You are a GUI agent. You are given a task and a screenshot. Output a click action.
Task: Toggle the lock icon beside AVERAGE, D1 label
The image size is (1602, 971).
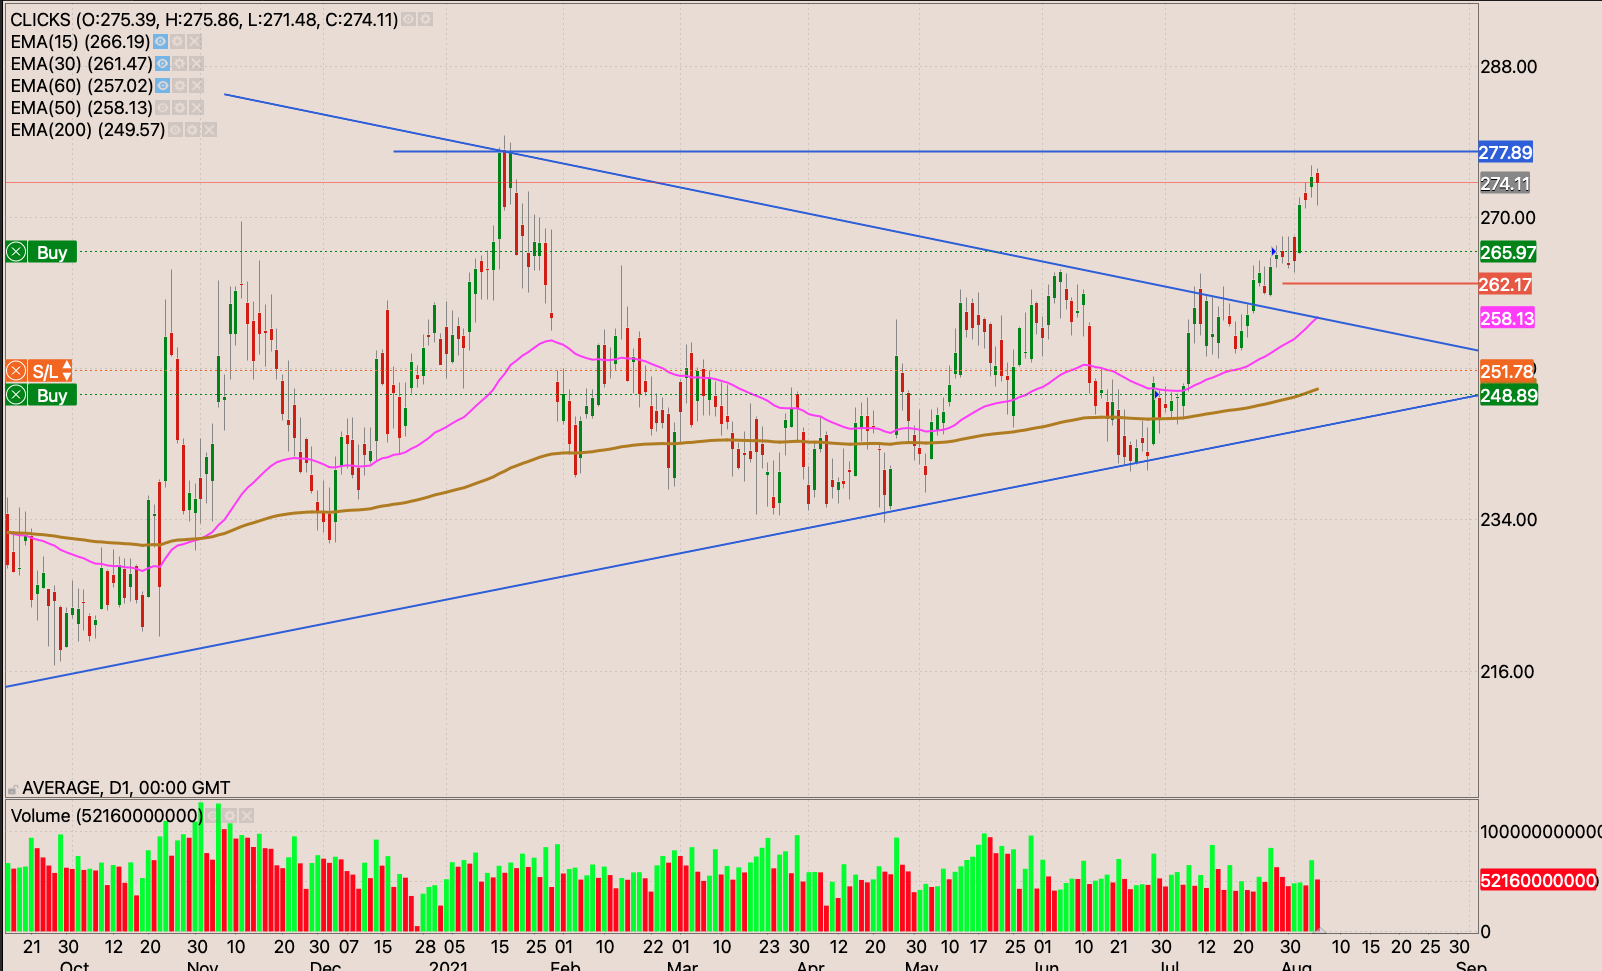click(13, 788)
